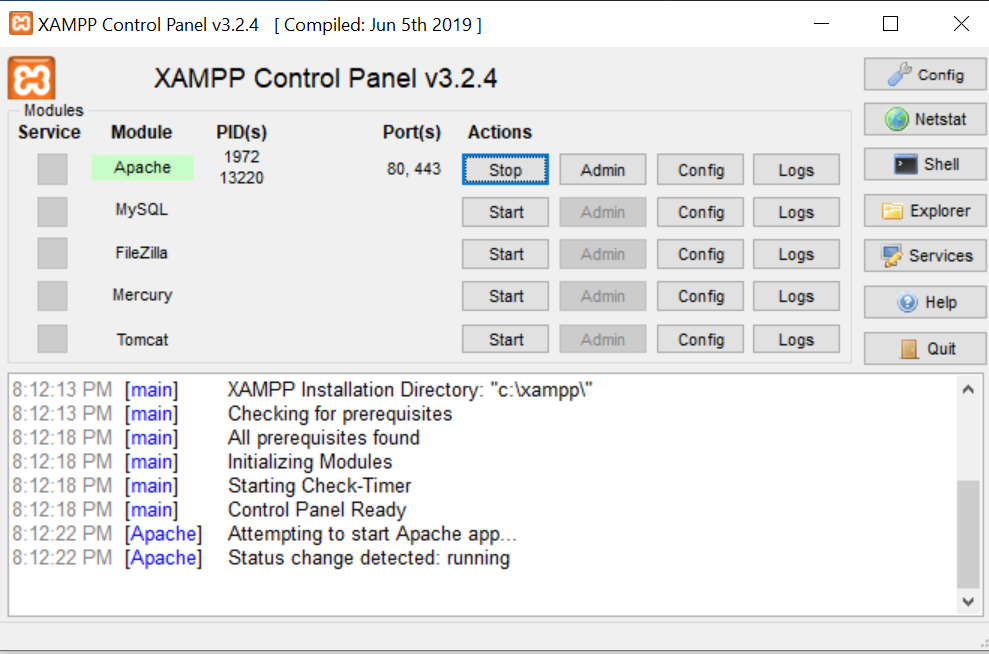
Task: Click the Mercury module label
Action: point(142,295)
